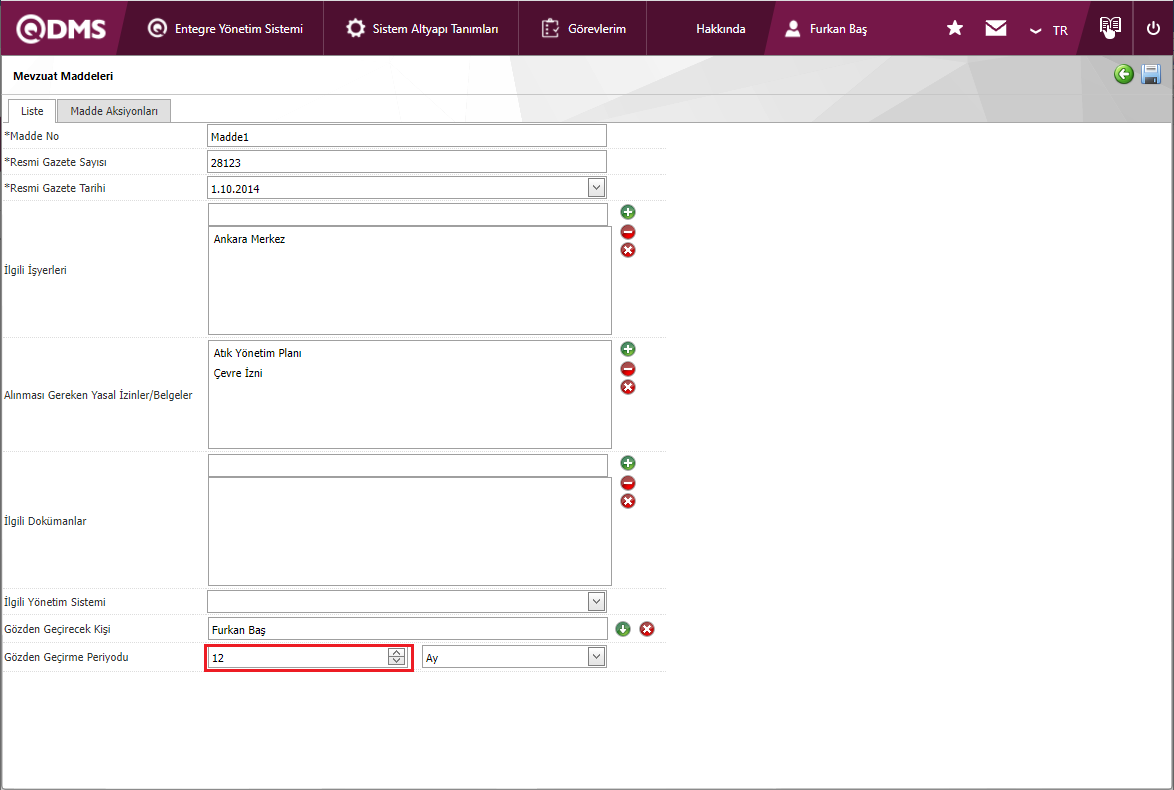Clear İlgili Dokümanlar list with red X
The height and width of the screenshot is (790, 1174).
click(628, 501)
